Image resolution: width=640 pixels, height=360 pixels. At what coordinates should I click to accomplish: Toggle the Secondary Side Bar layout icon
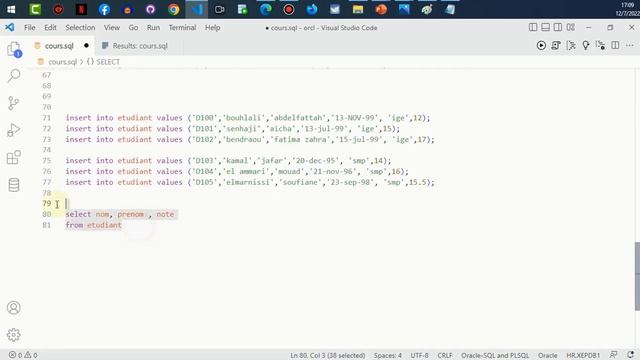point(558,27)
